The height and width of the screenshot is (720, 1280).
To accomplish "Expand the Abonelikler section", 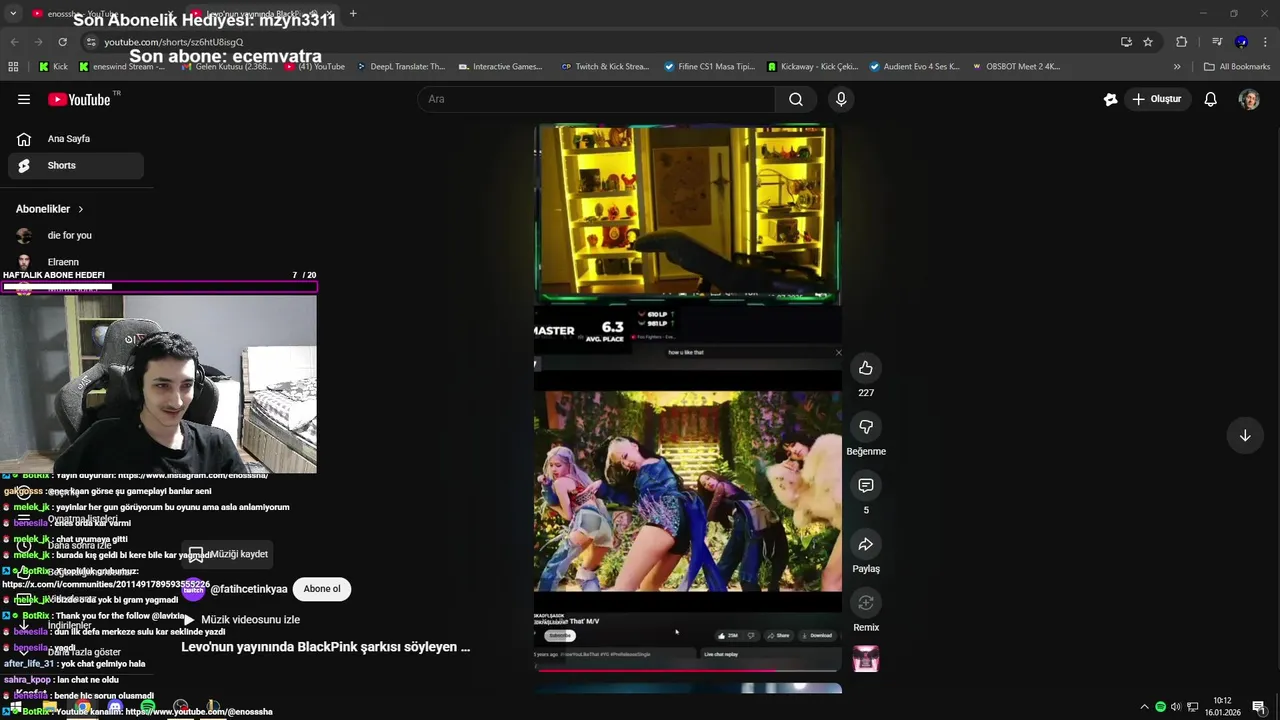I will (50, 209).
